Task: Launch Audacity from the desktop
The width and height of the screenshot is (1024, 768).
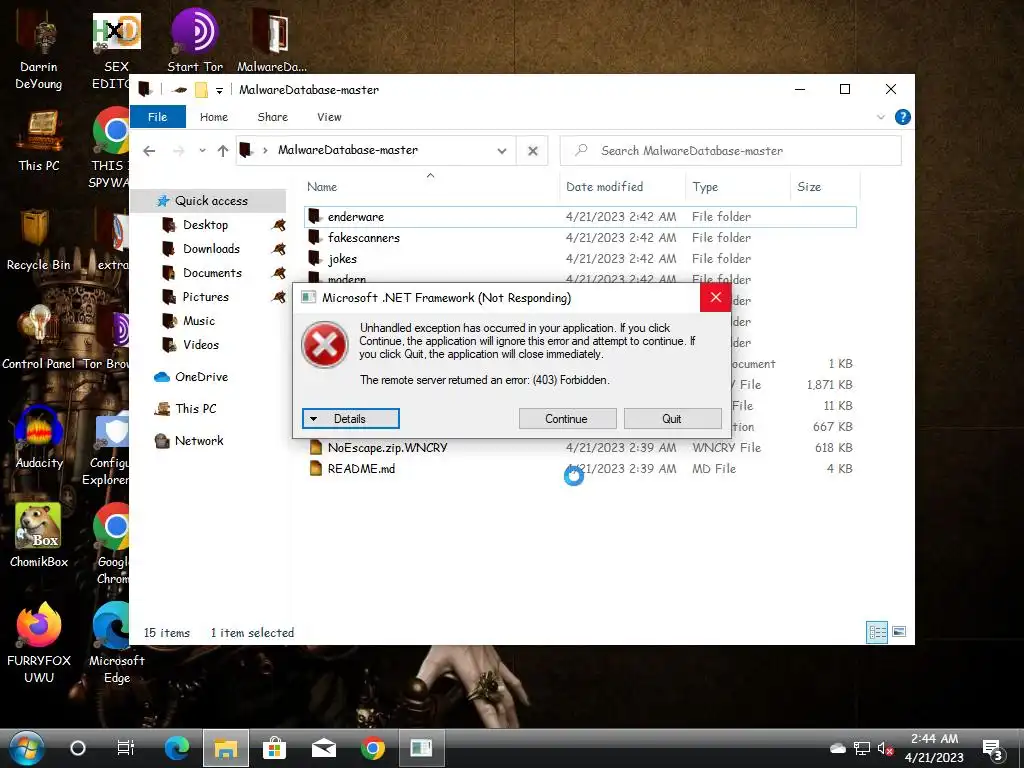Action: point(39,436)
